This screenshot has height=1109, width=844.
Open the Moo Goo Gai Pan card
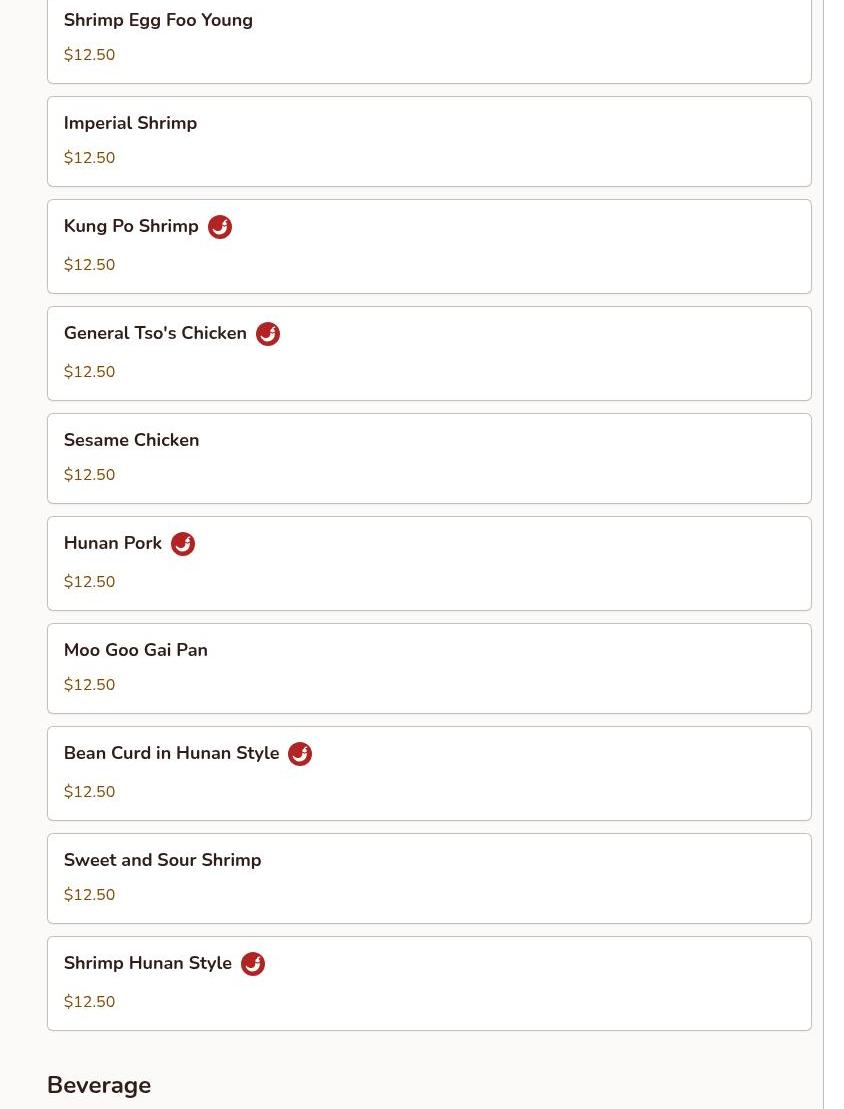429,668
